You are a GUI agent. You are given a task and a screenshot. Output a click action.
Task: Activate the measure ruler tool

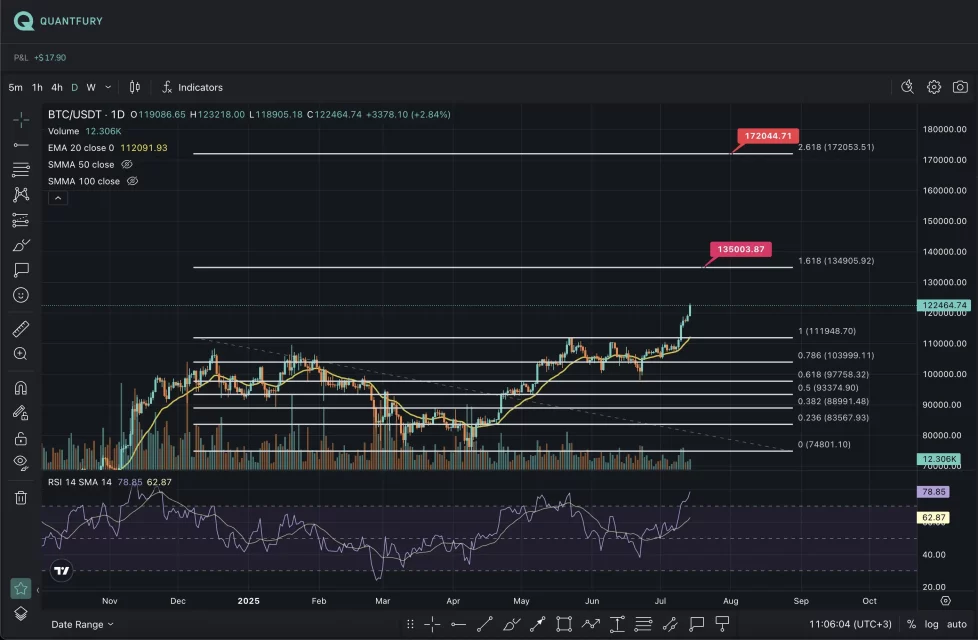coord(20,328)
